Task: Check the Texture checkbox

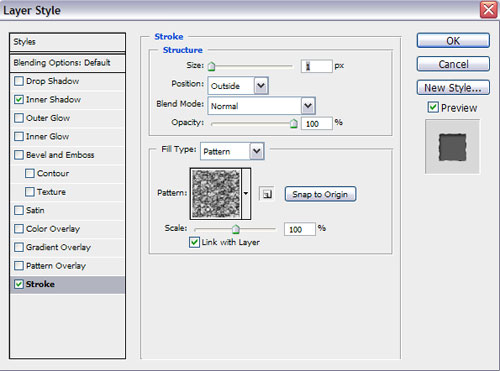Action: [x=30, y=192]
